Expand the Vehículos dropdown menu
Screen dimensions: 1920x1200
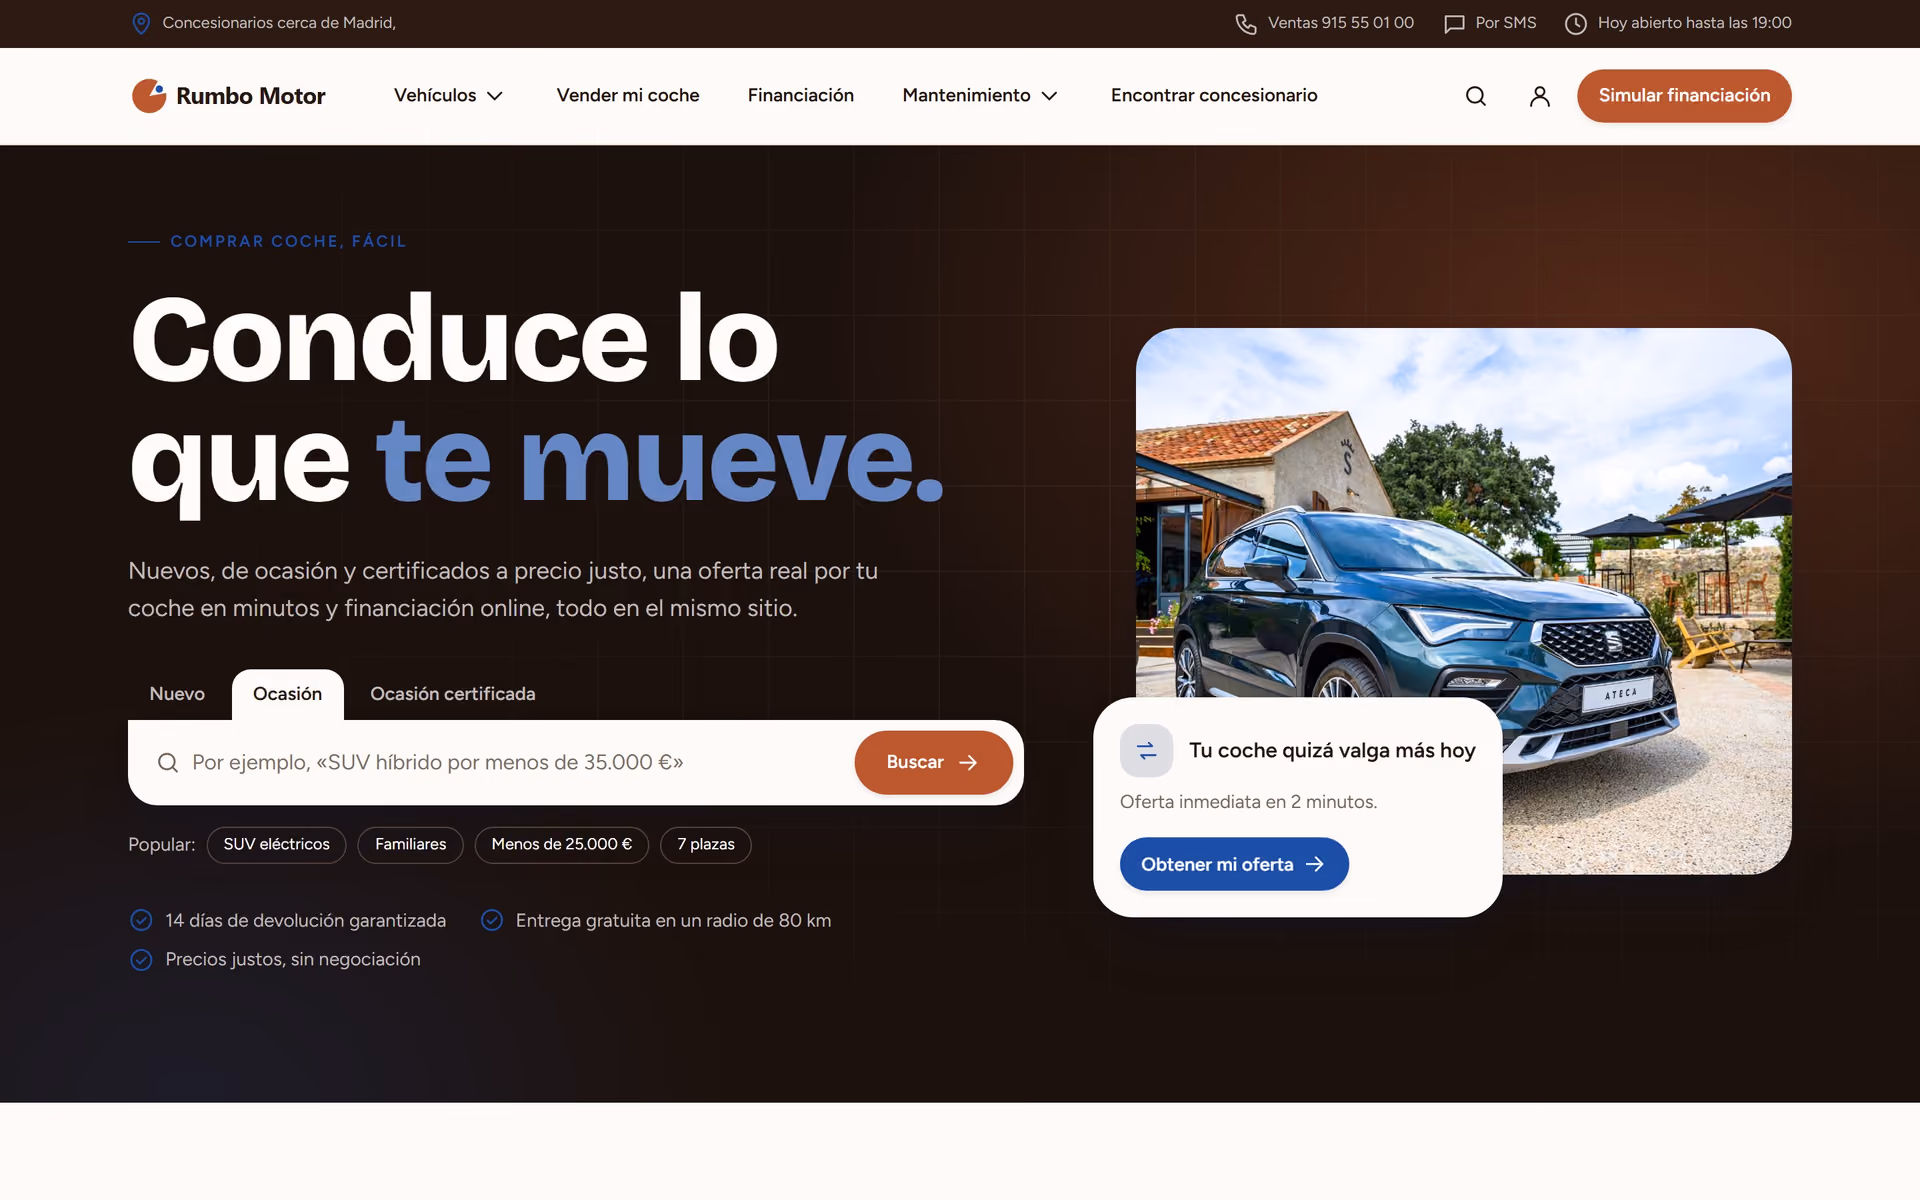[x=448, y=96]
